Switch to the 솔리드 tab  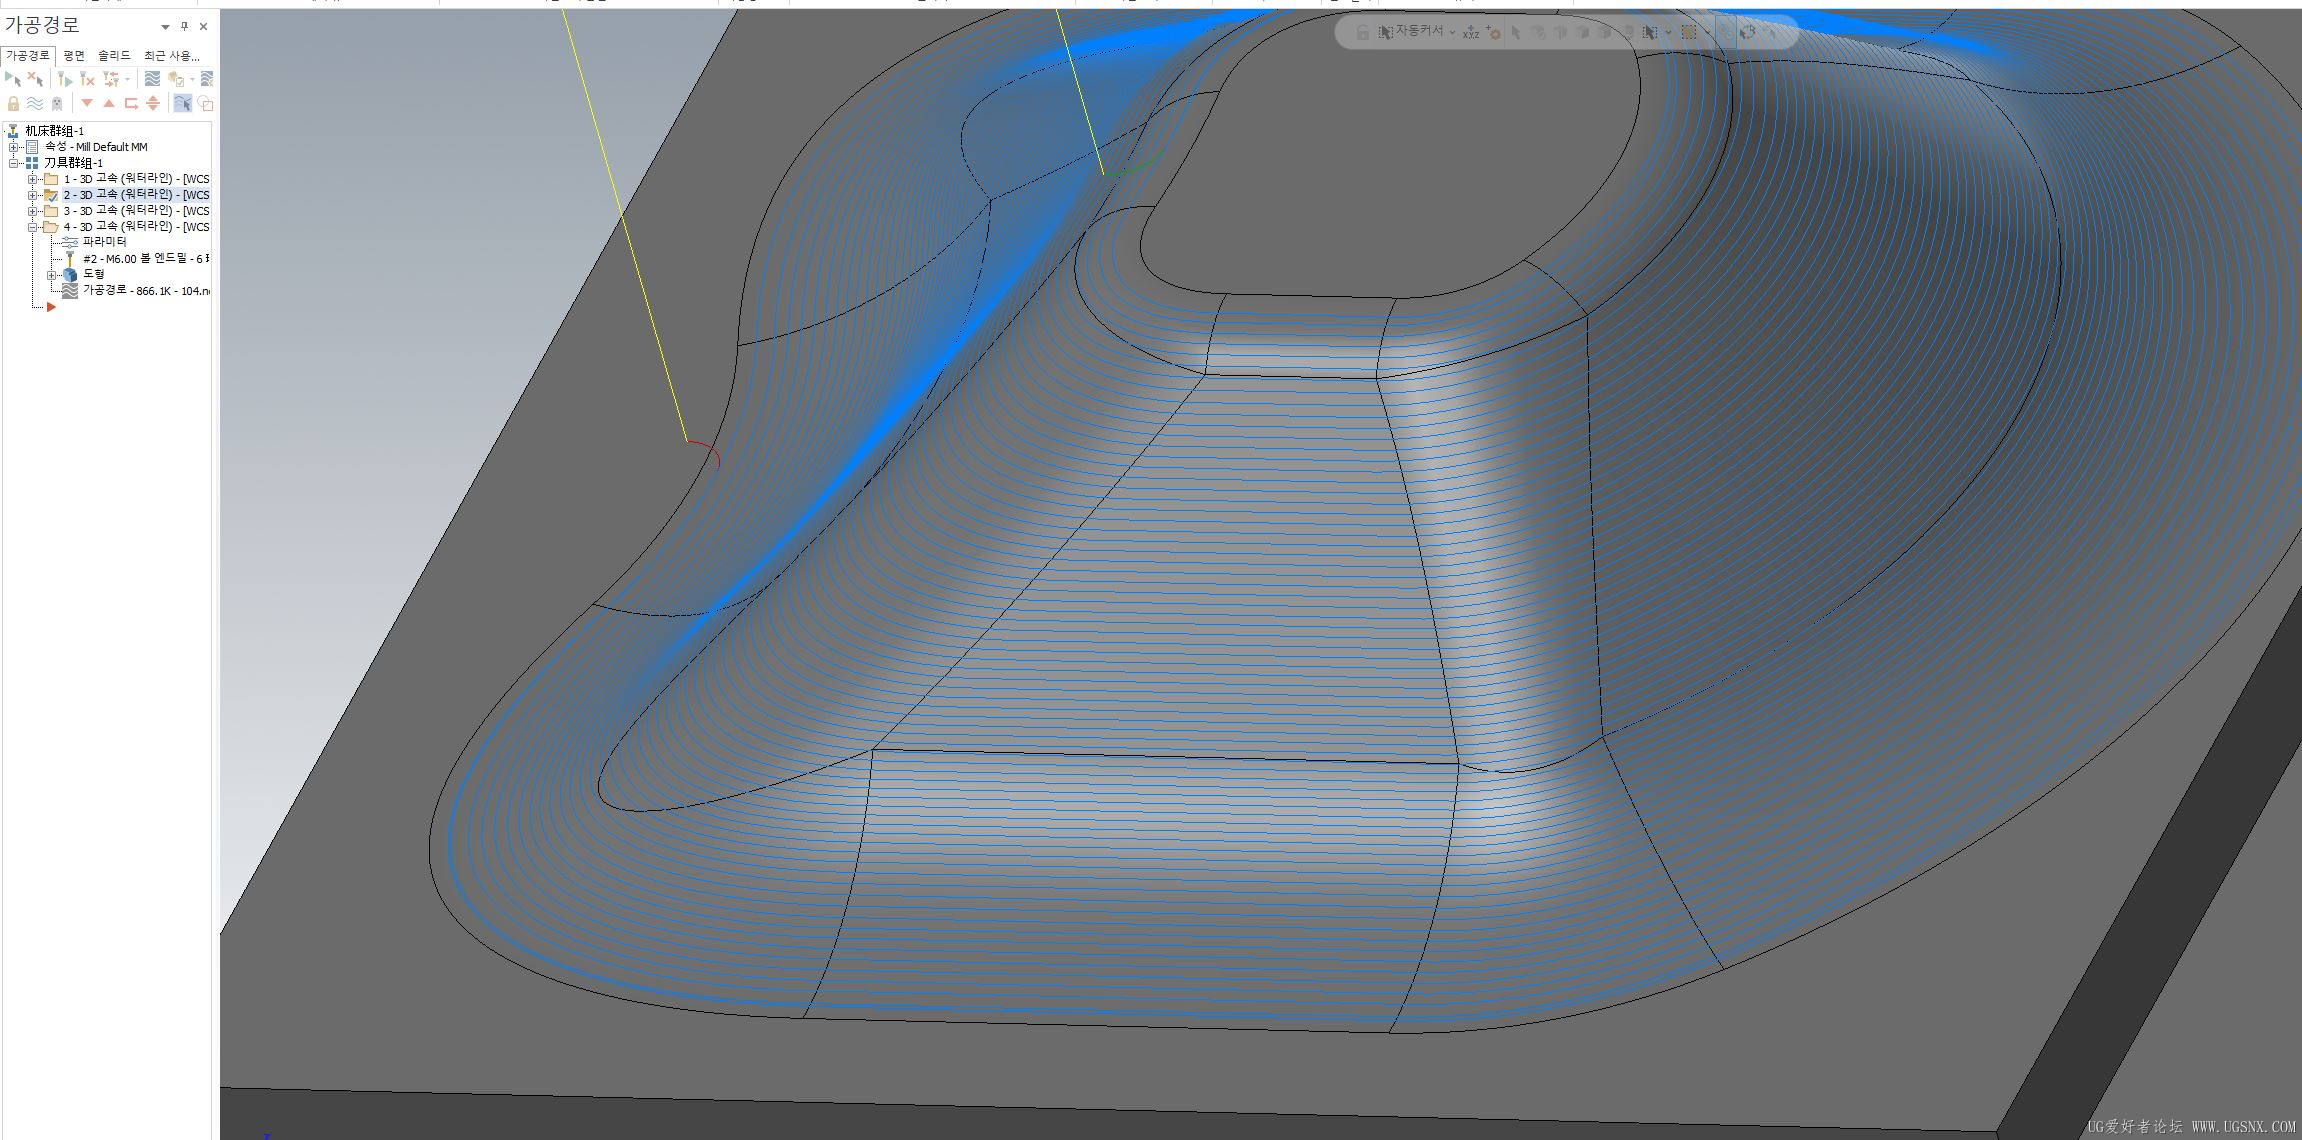point(114,56)
